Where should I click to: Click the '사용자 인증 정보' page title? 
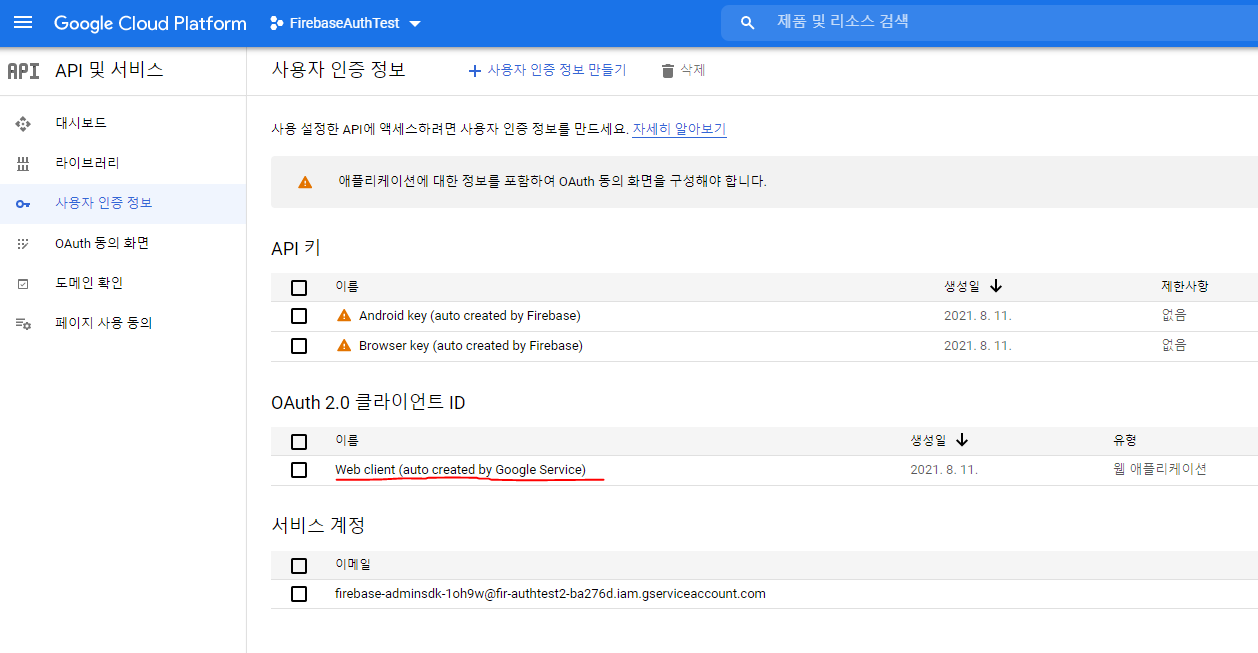[x=338, y=69]
